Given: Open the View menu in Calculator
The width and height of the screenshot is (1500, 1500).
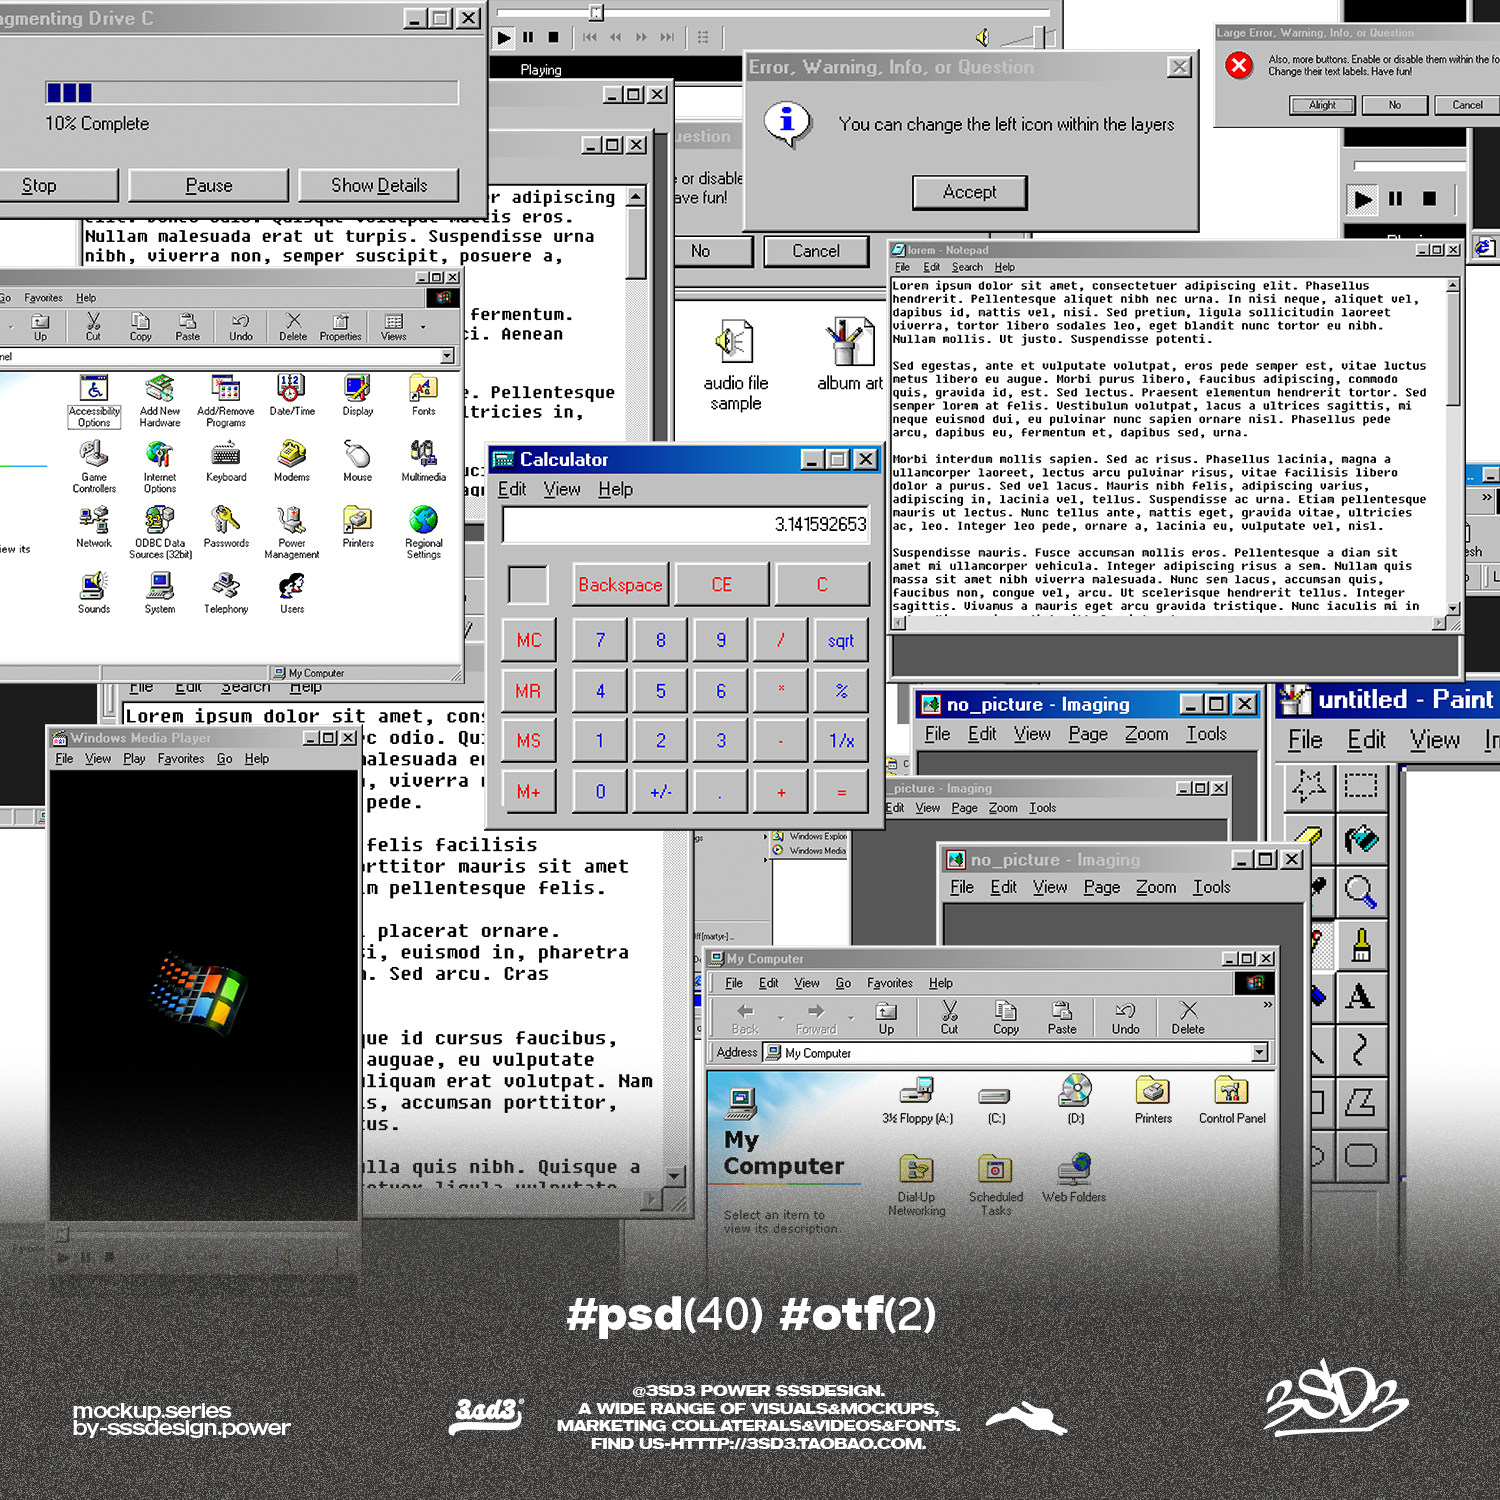Looking at the screenshot, I should tap(562, 489).
